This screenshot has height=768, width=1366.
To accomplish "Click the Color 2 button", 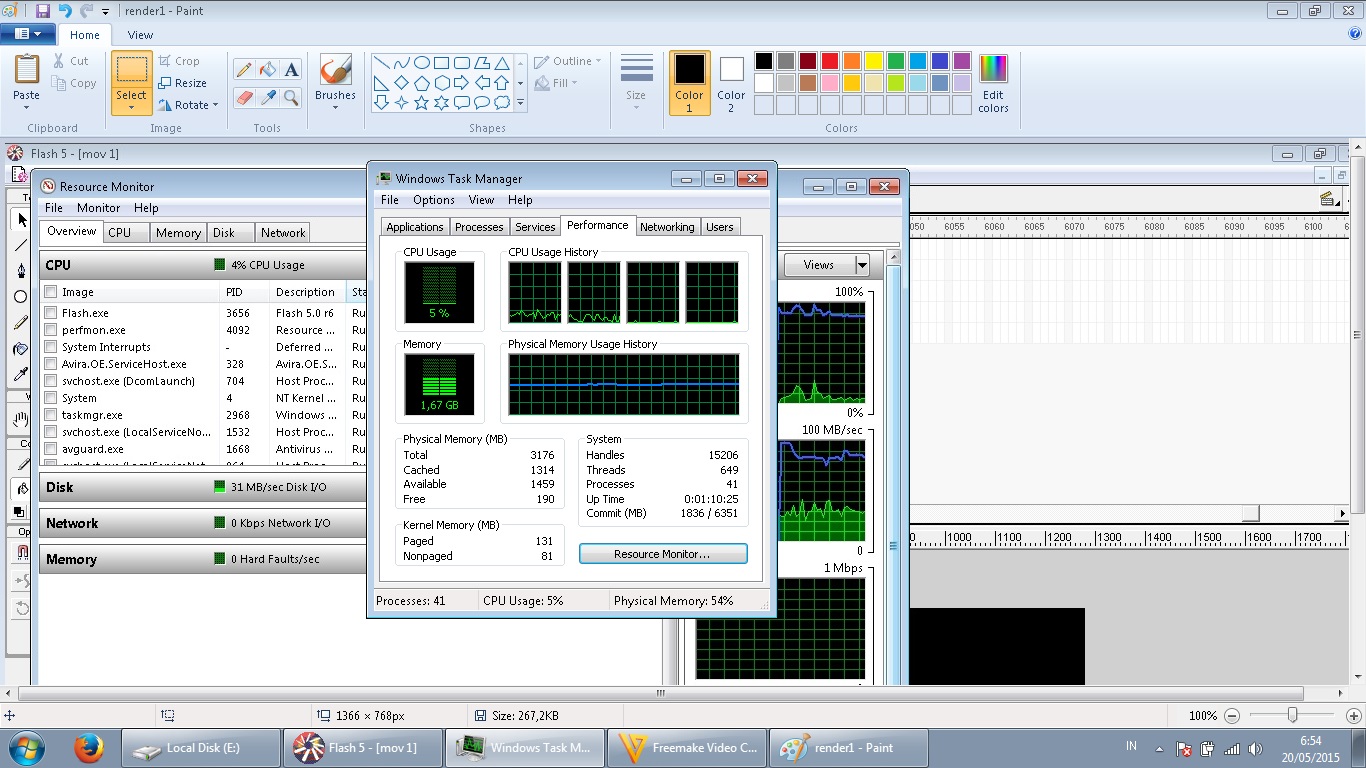I will coord(731,83).
